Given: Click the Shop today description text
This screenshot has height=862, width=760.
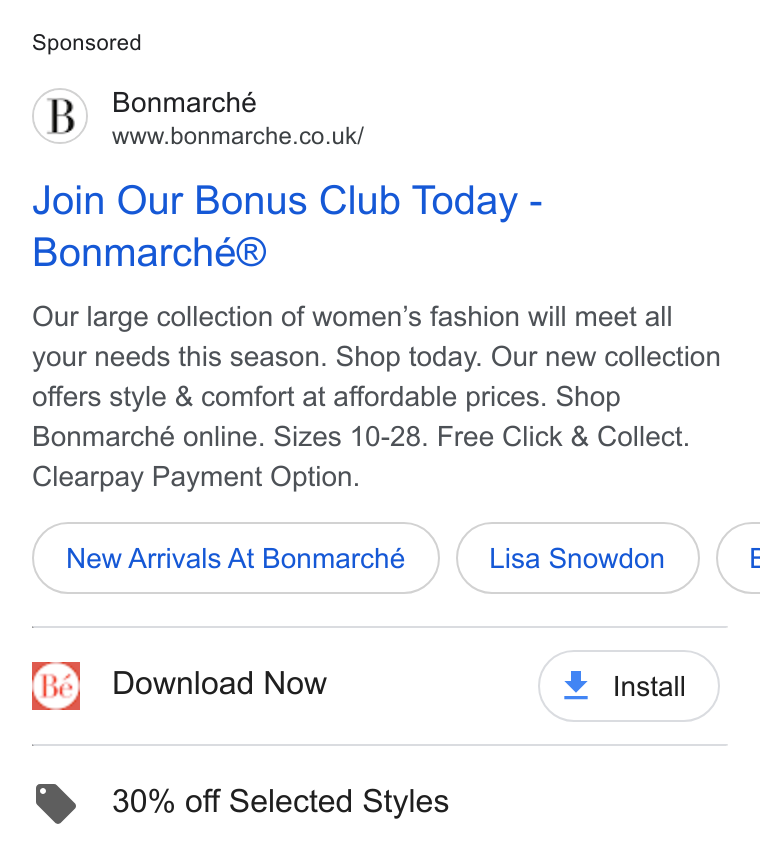Looking at the screenshot, I should click(x=409, y=357).
